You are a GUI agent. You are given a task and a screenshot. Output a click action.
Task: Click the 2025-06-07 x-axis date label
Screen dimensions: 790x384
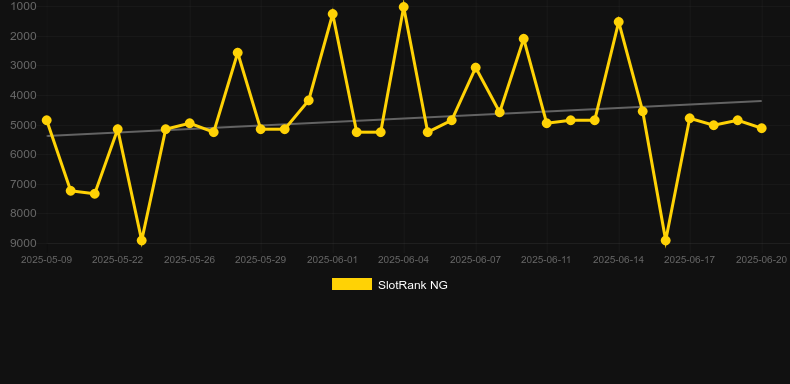476,260
